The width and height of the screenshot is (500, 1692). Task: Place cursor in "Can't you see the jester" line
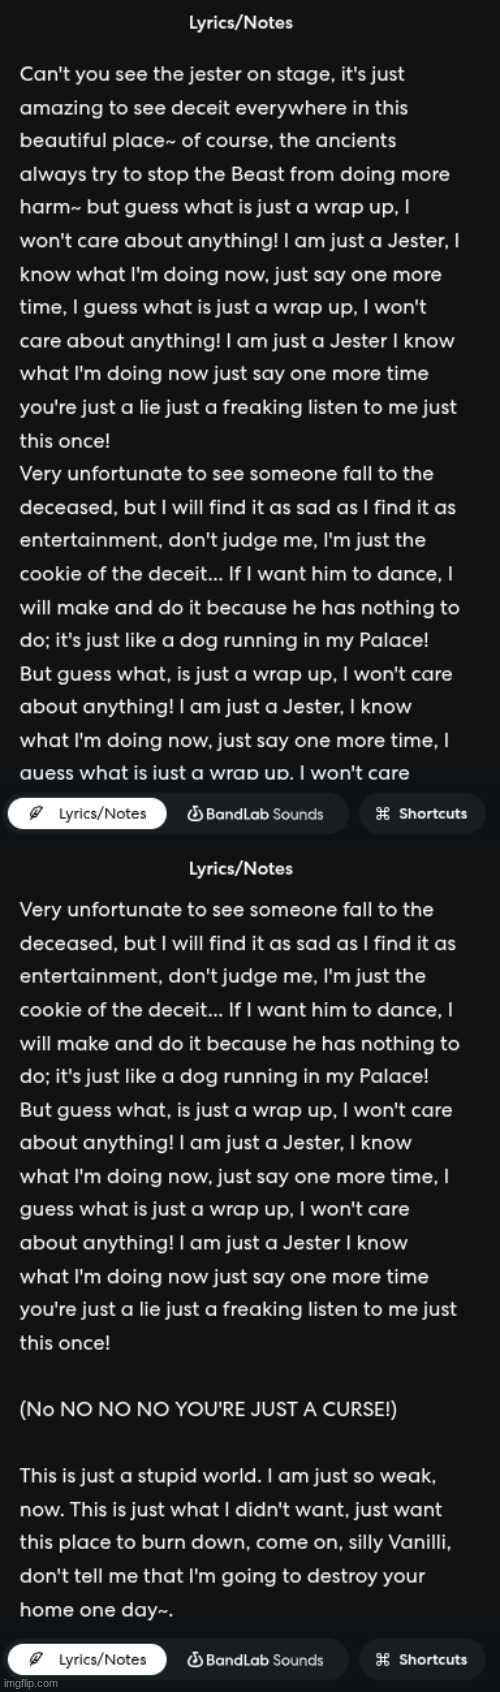click(x=212, y=74)
